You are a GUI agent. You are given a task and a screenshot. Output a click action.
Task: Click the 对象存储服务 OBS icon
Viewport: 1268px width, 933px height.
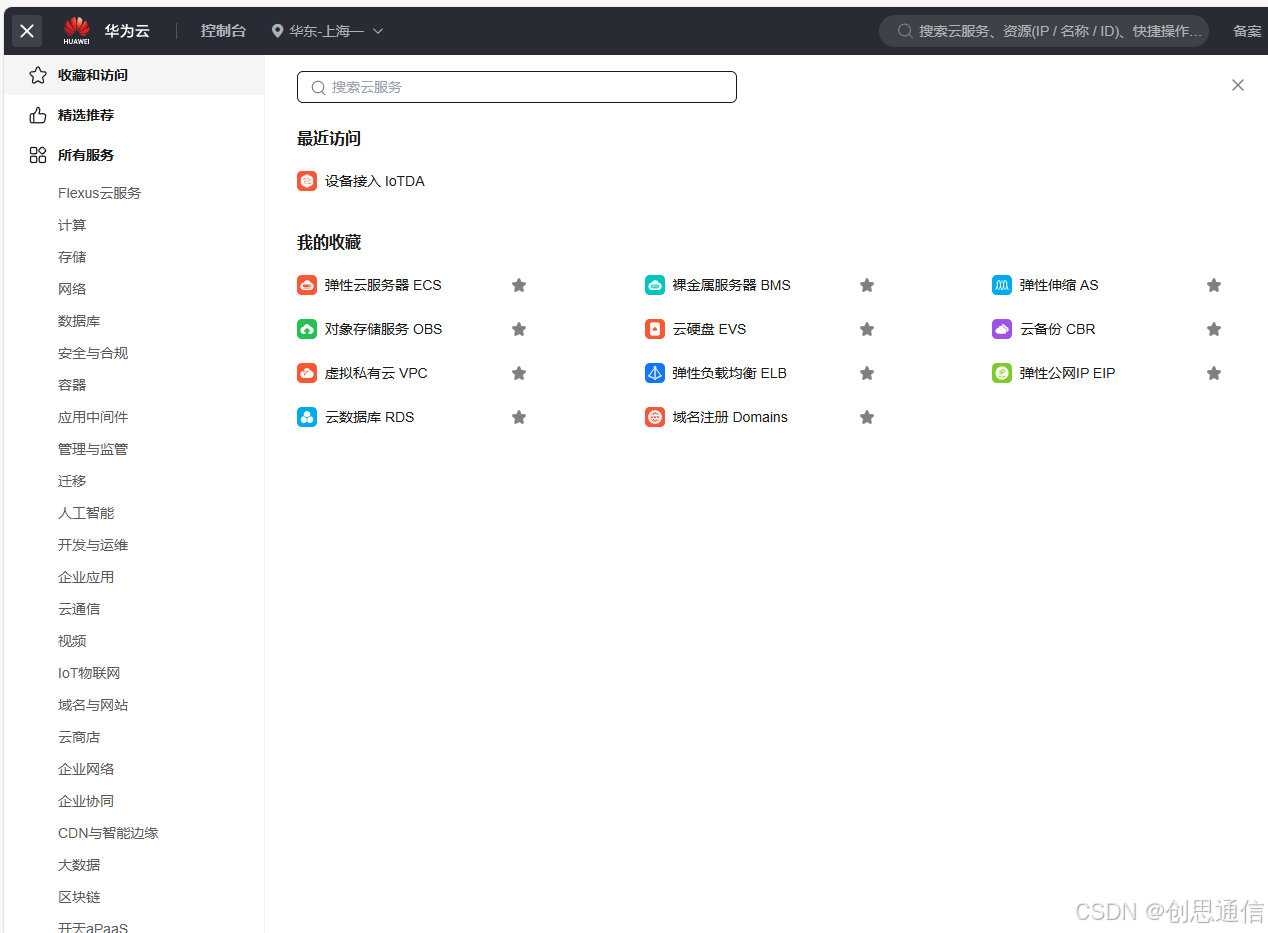coord(307,329)
